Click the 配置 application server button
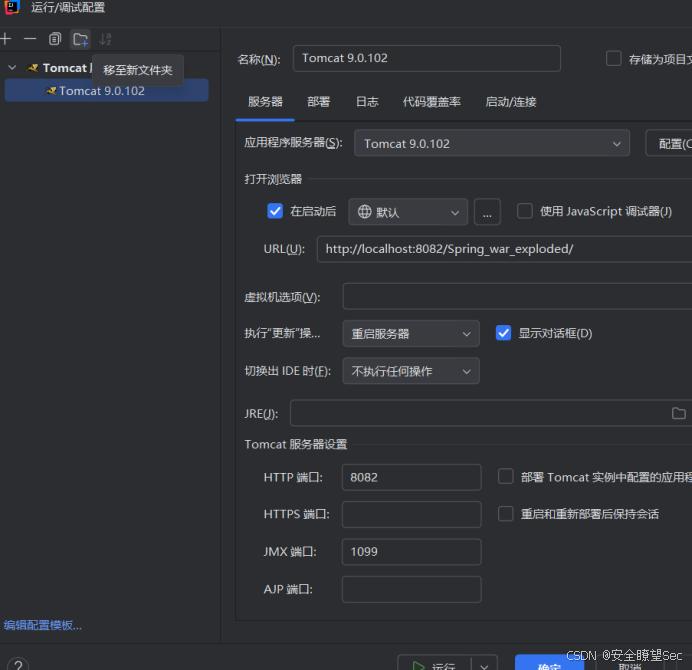 coord(669,143)
